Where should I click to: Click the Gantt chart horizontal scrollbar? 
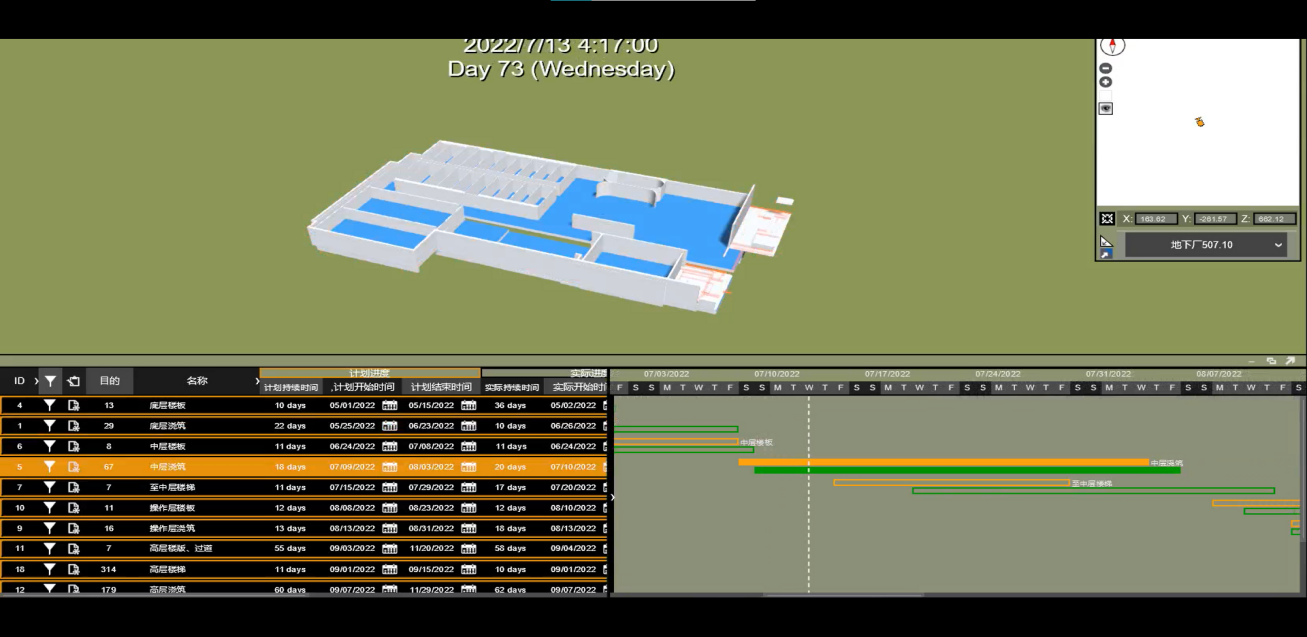coord(842,595)
